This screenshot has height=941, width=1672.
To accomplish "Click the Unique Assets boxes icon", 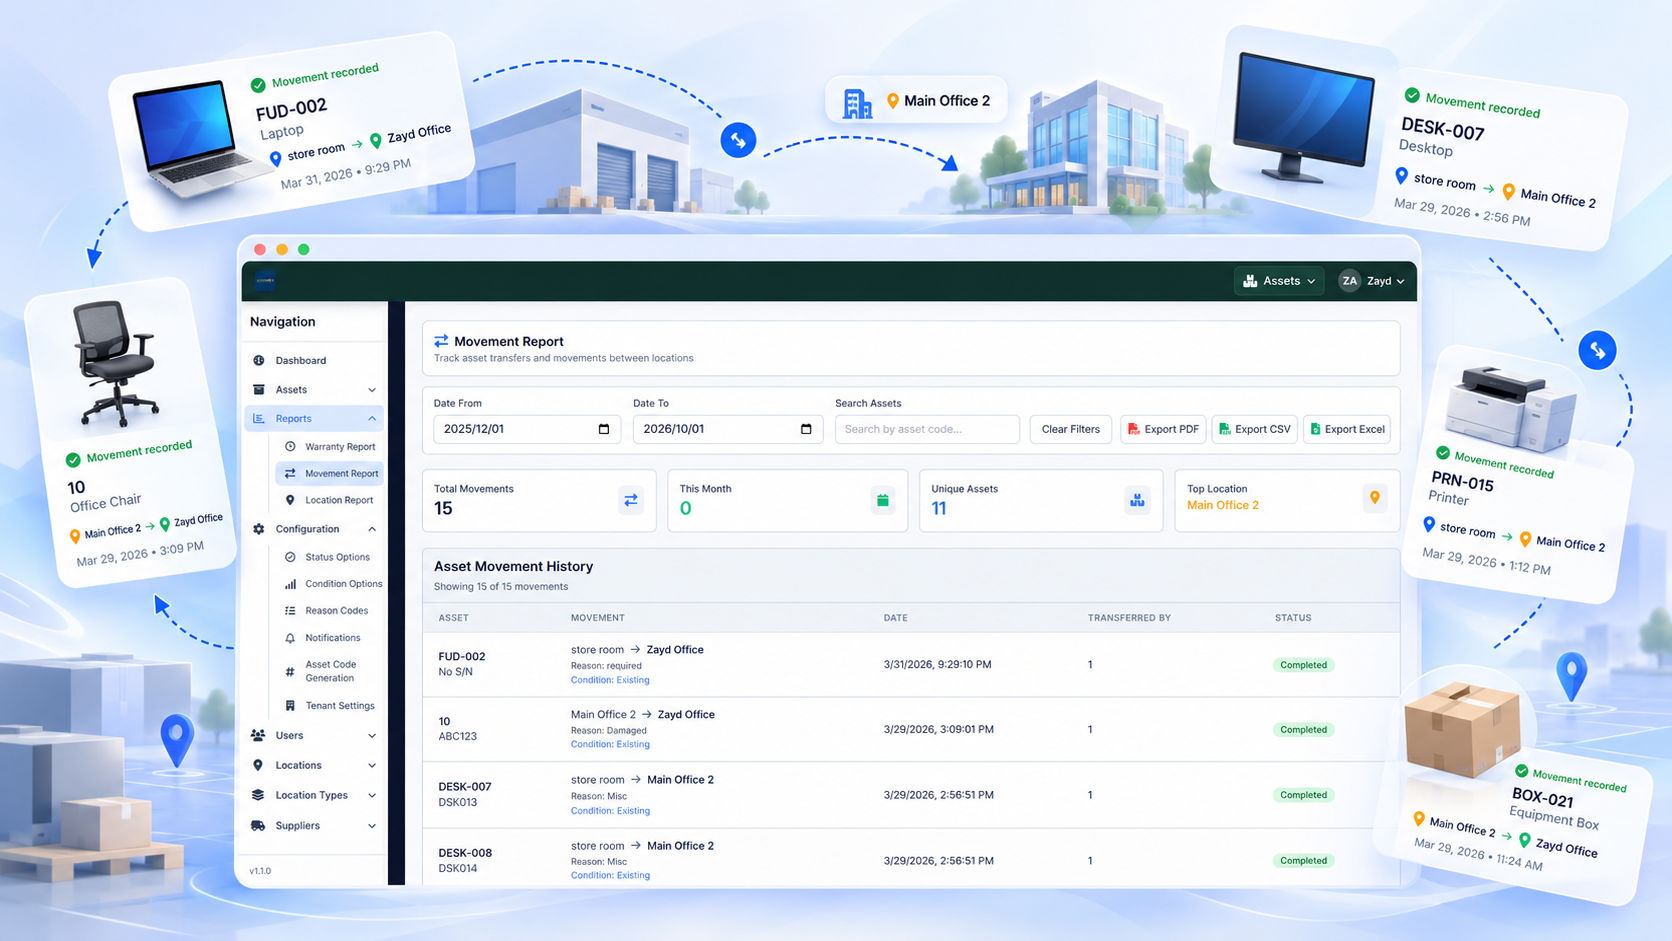I will click(1137, 500).
